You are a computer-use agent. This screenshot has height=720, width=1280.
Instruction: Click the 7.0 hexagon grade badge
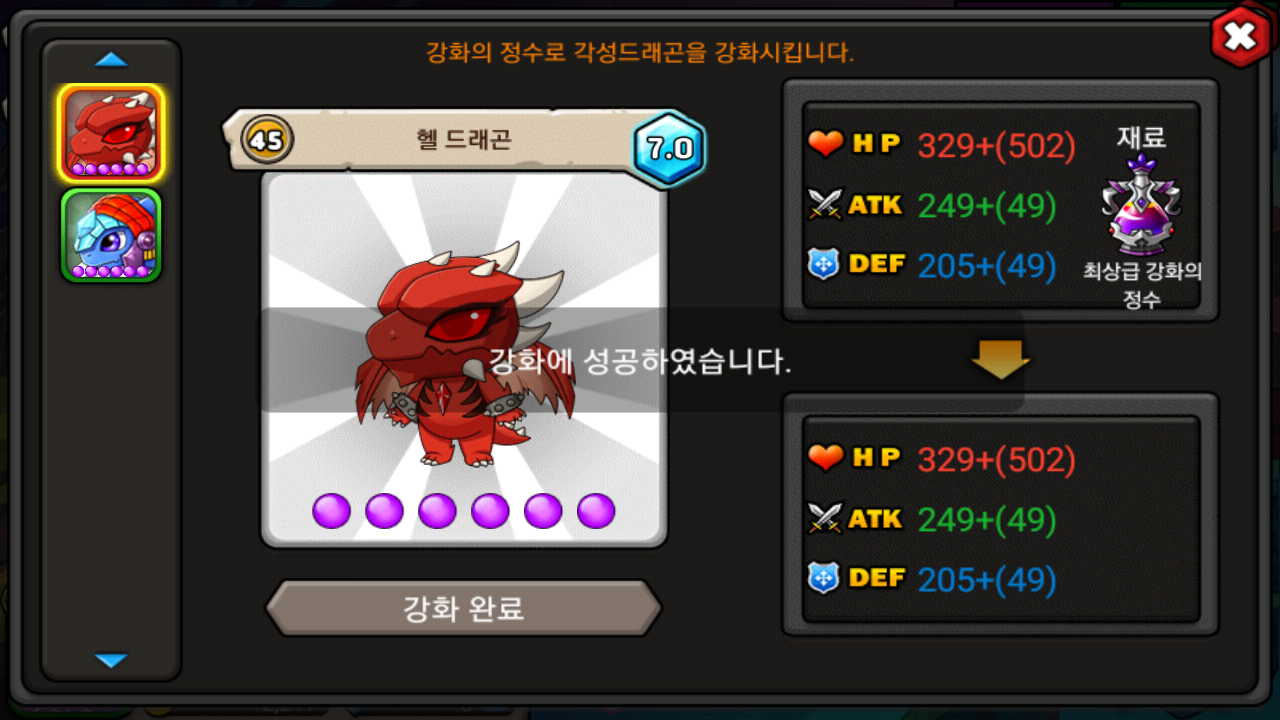click(x=670, y=149)
